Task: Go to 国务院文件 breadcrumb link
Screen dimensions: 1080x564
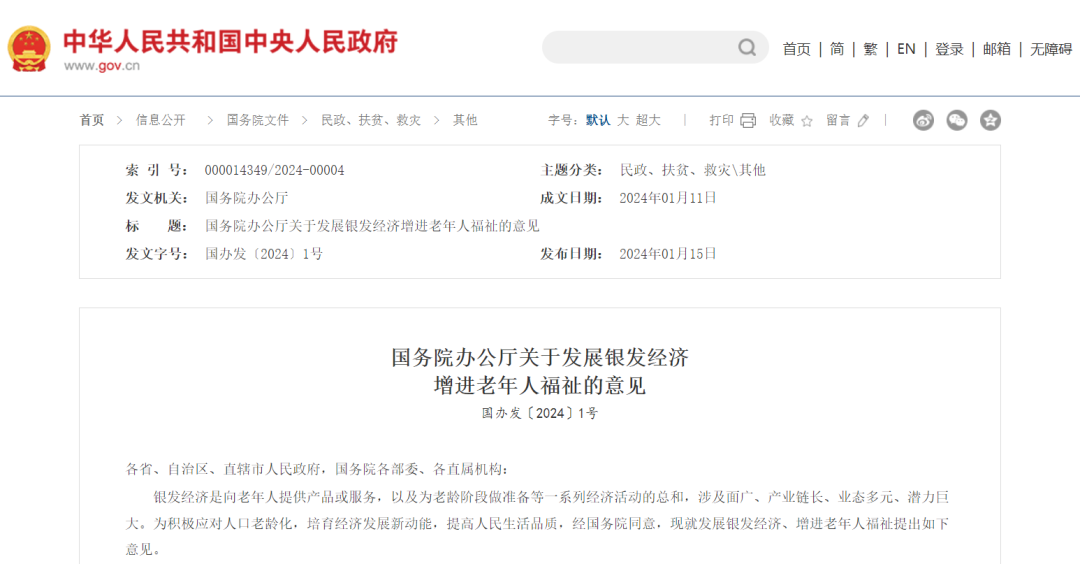Action: 257,120
